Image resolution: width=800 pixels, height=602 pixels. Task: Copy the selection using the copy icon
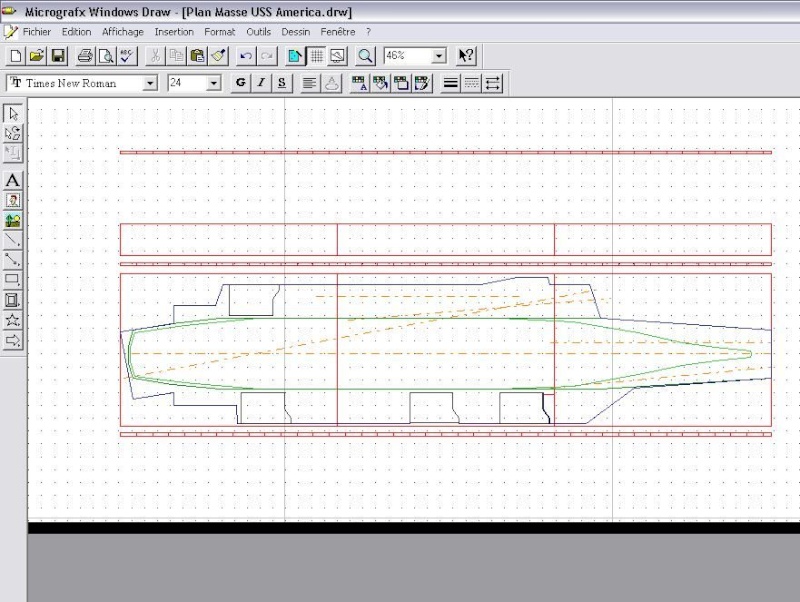point(176,56)
